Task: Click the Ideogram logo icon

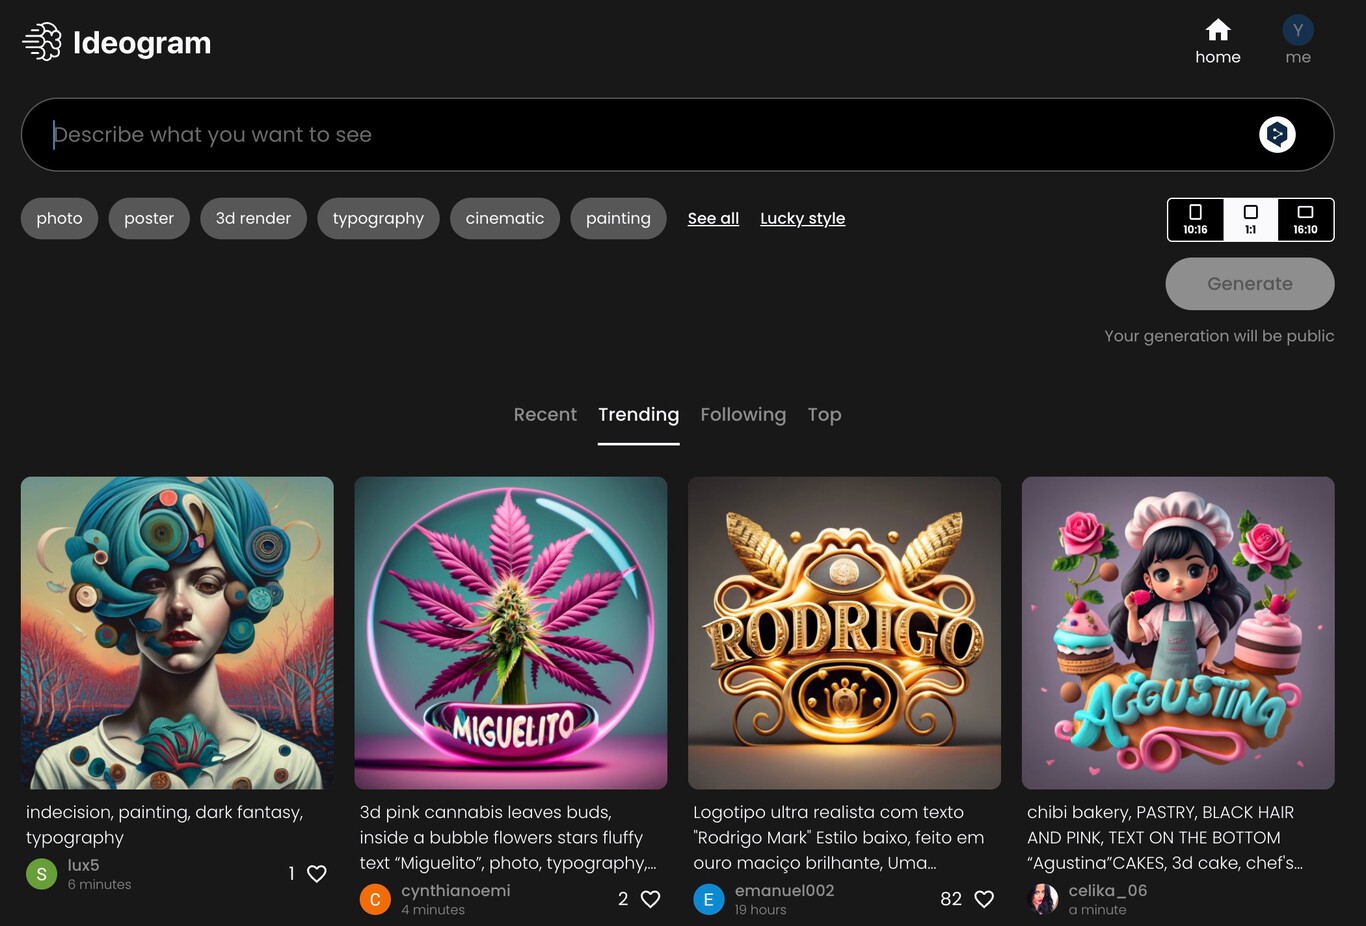Action: pyautogui.click(x=42, y=42)
